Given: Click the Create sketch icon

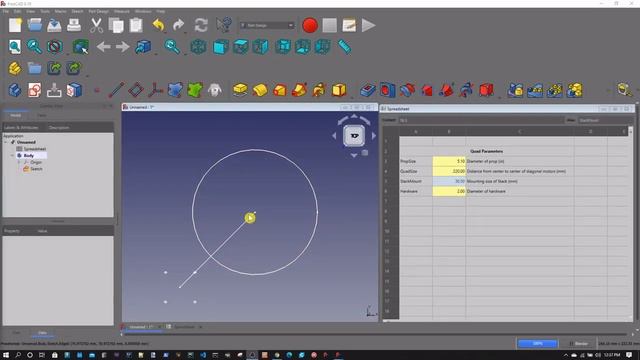Looking at the screenshot, I should pos(35,90).
